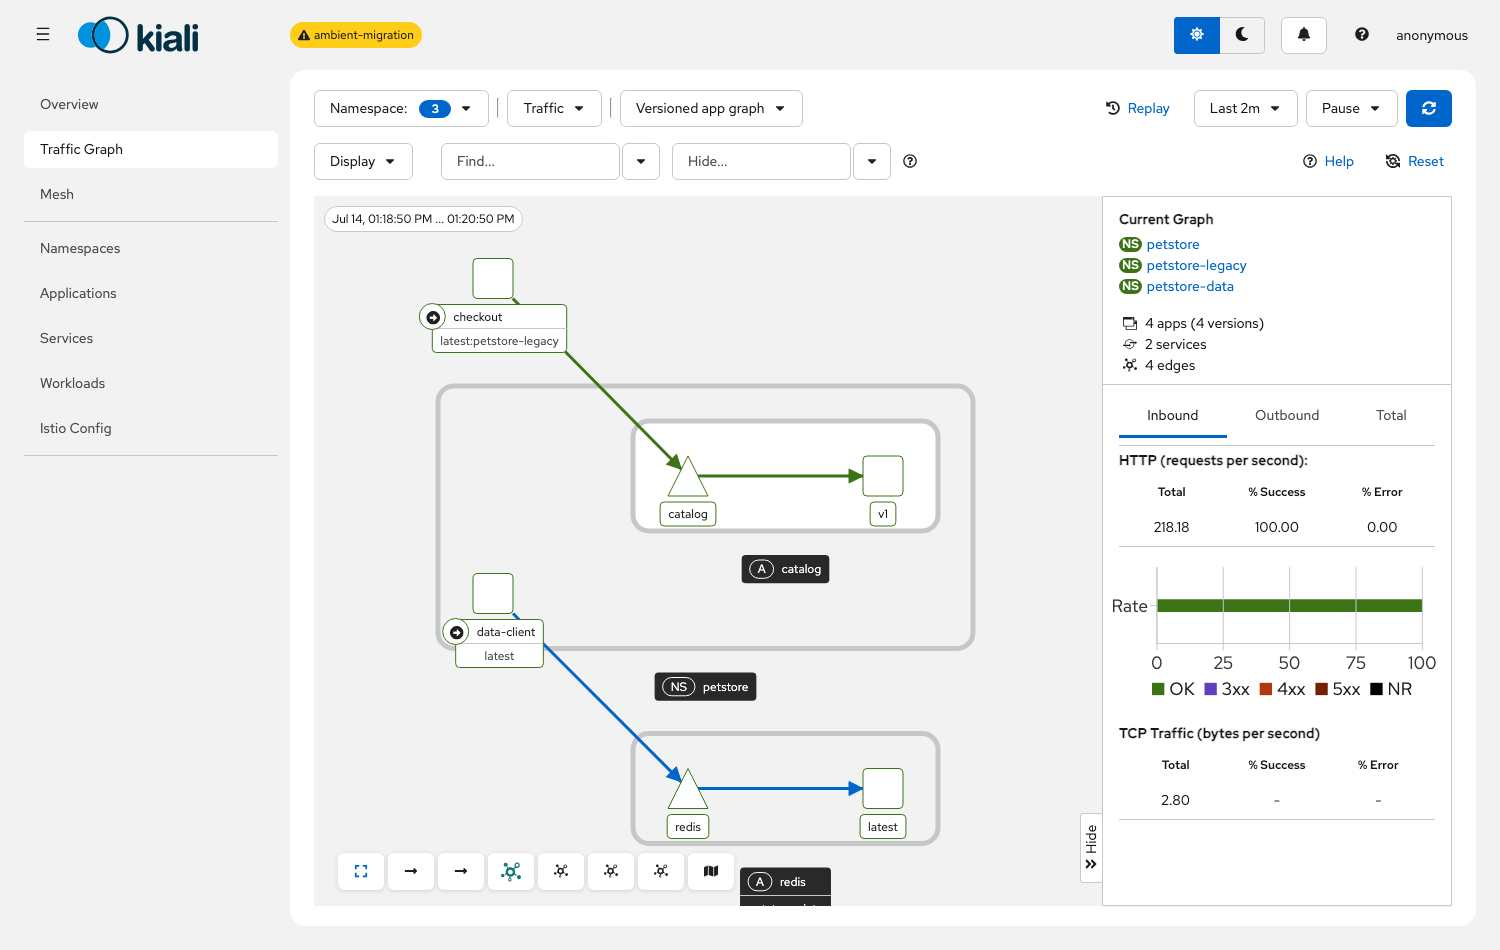This screenshot has height=950, width=1500.
Task: Open the Last 2m duration dropdown
Action: 1245,108
